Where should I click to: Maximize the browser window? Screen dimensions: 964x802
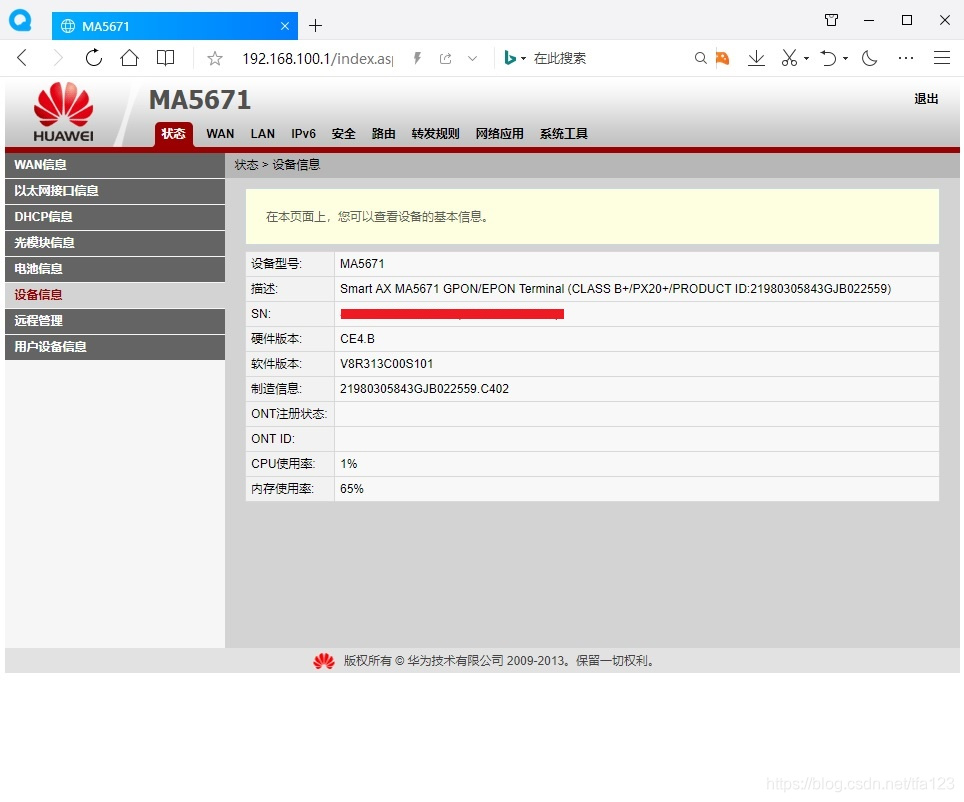click(907, 20)
